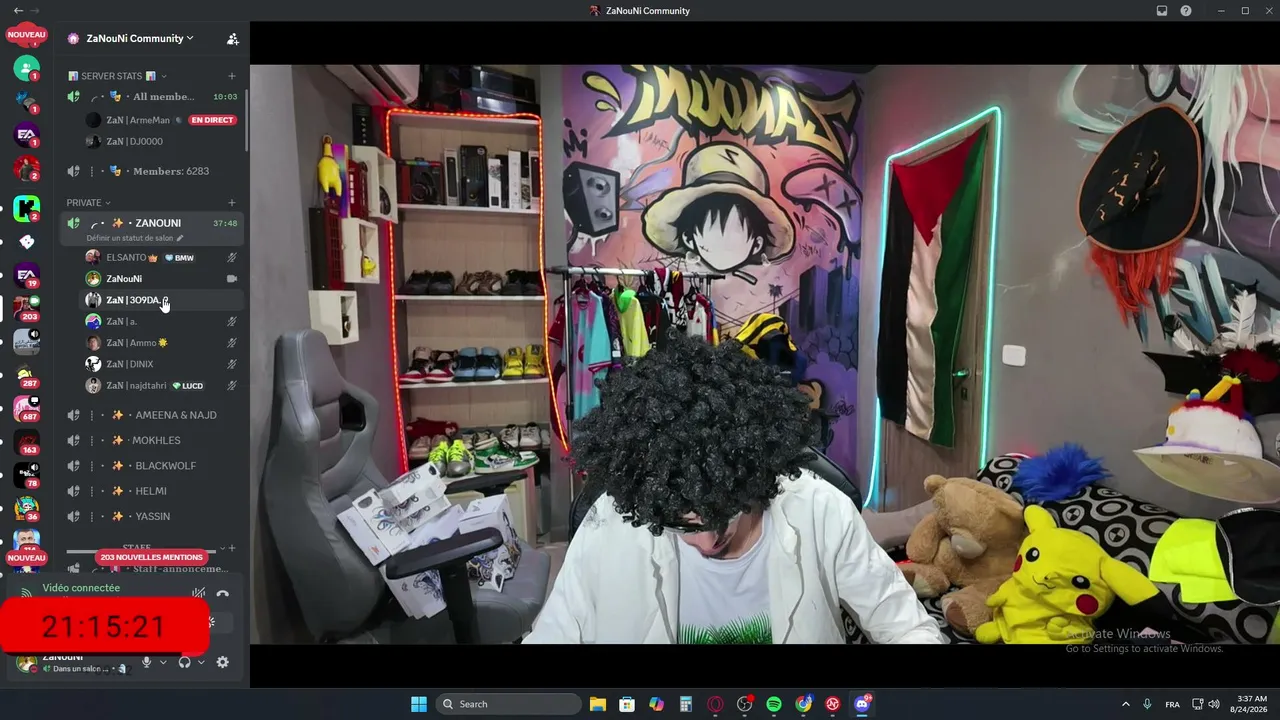This screenshot has height=720, width=1280.
Task: Open headphone output options arrow
Action: 201,662
